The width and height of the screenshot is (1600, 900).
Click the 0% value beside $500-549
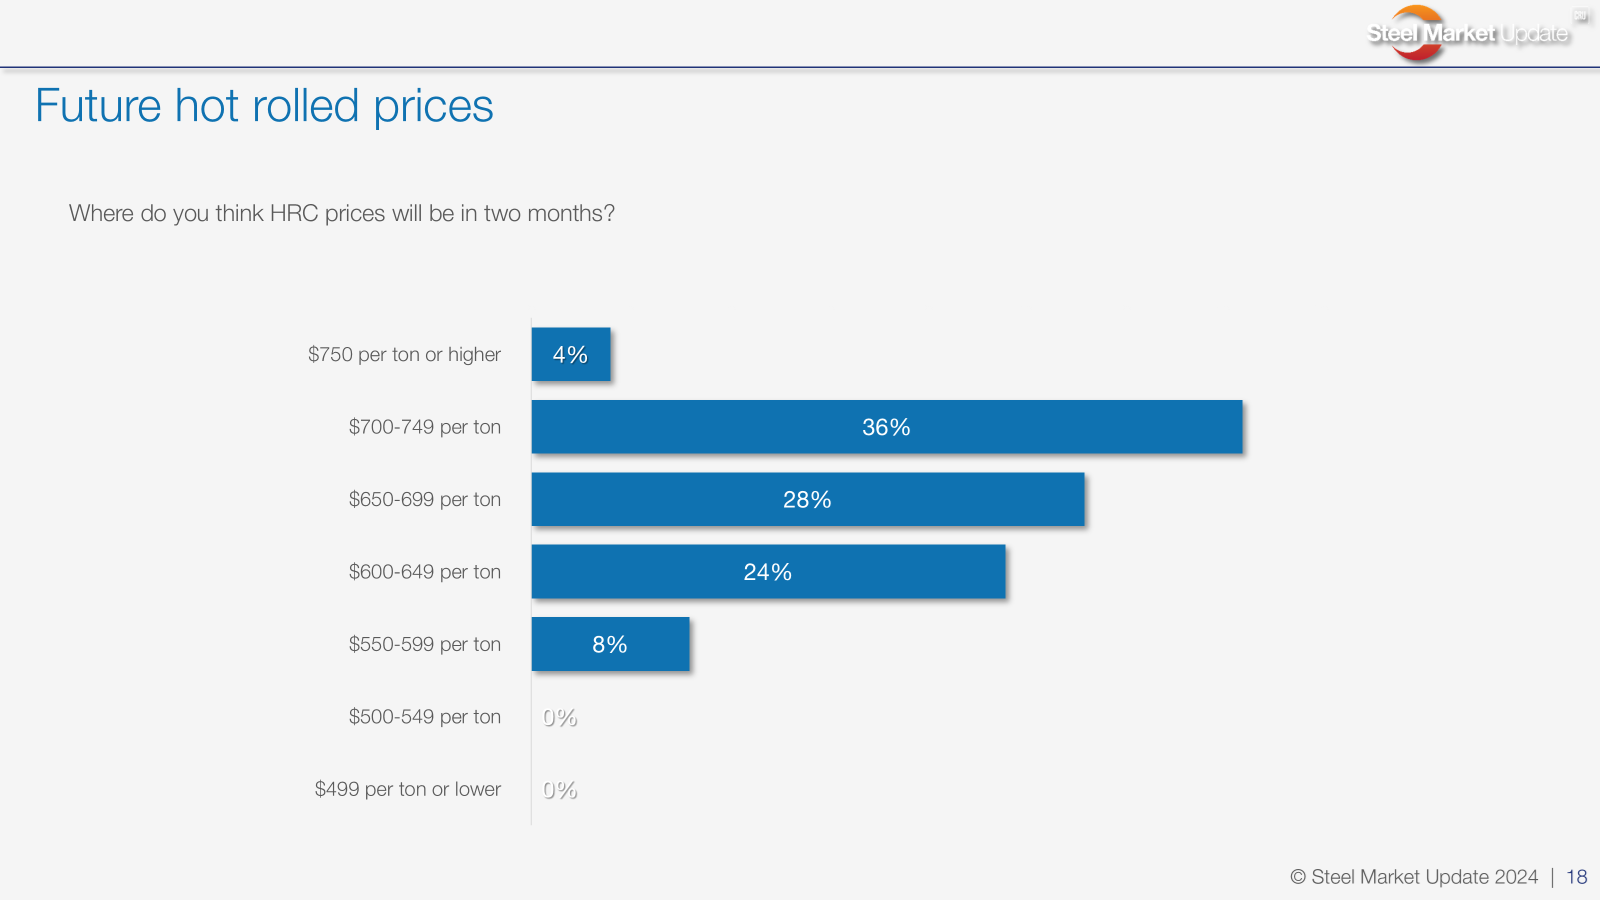[560, 718]
